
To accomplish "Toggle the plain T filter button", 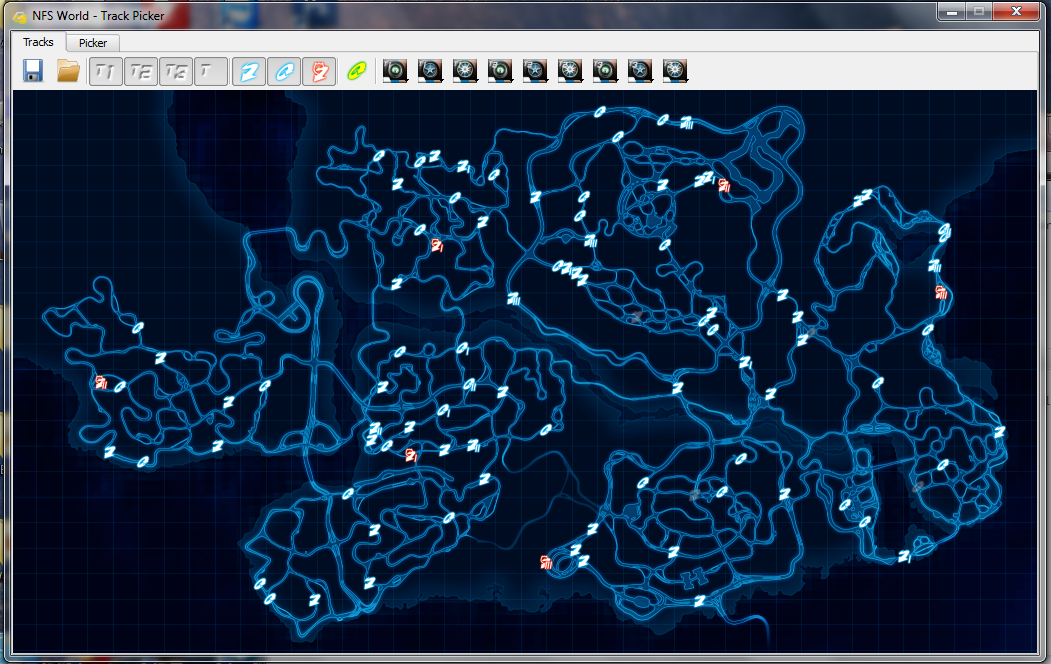I will point(210,71).
